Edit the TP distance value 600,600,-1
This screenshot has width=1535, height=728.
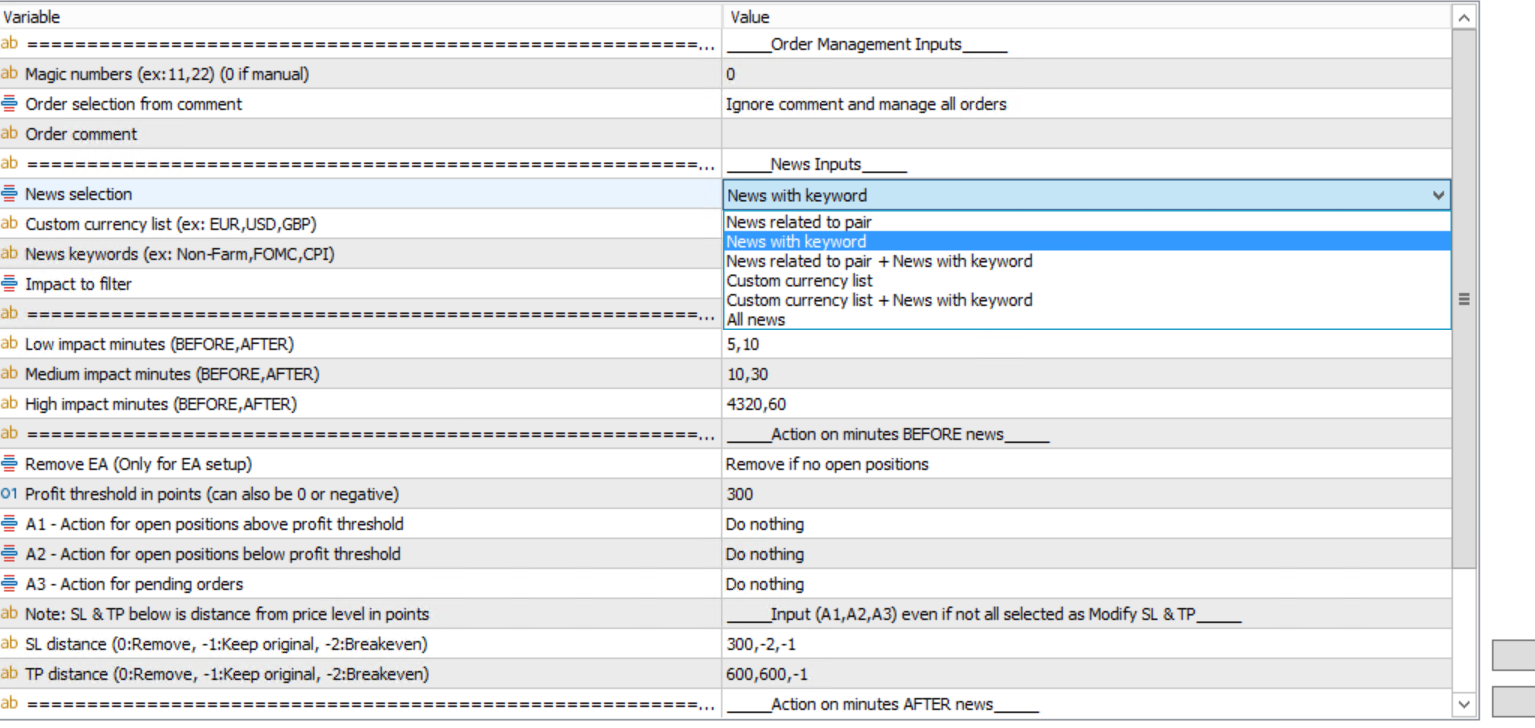(1086, 674)
